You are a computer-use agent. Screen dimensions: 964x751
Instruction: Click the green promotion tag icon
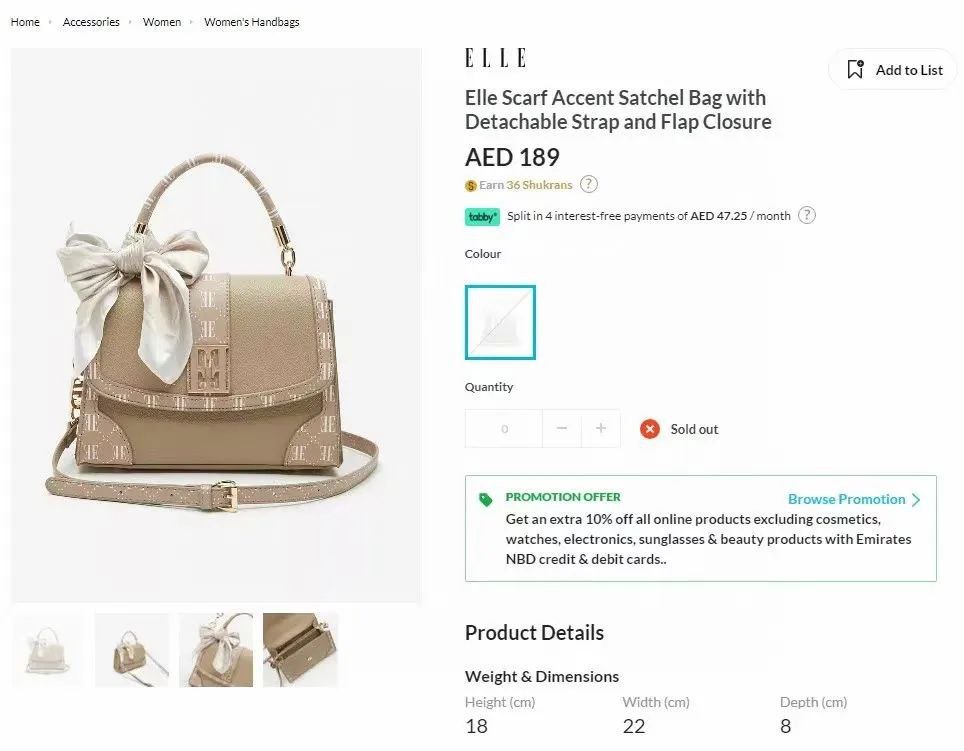coord(486,500)
